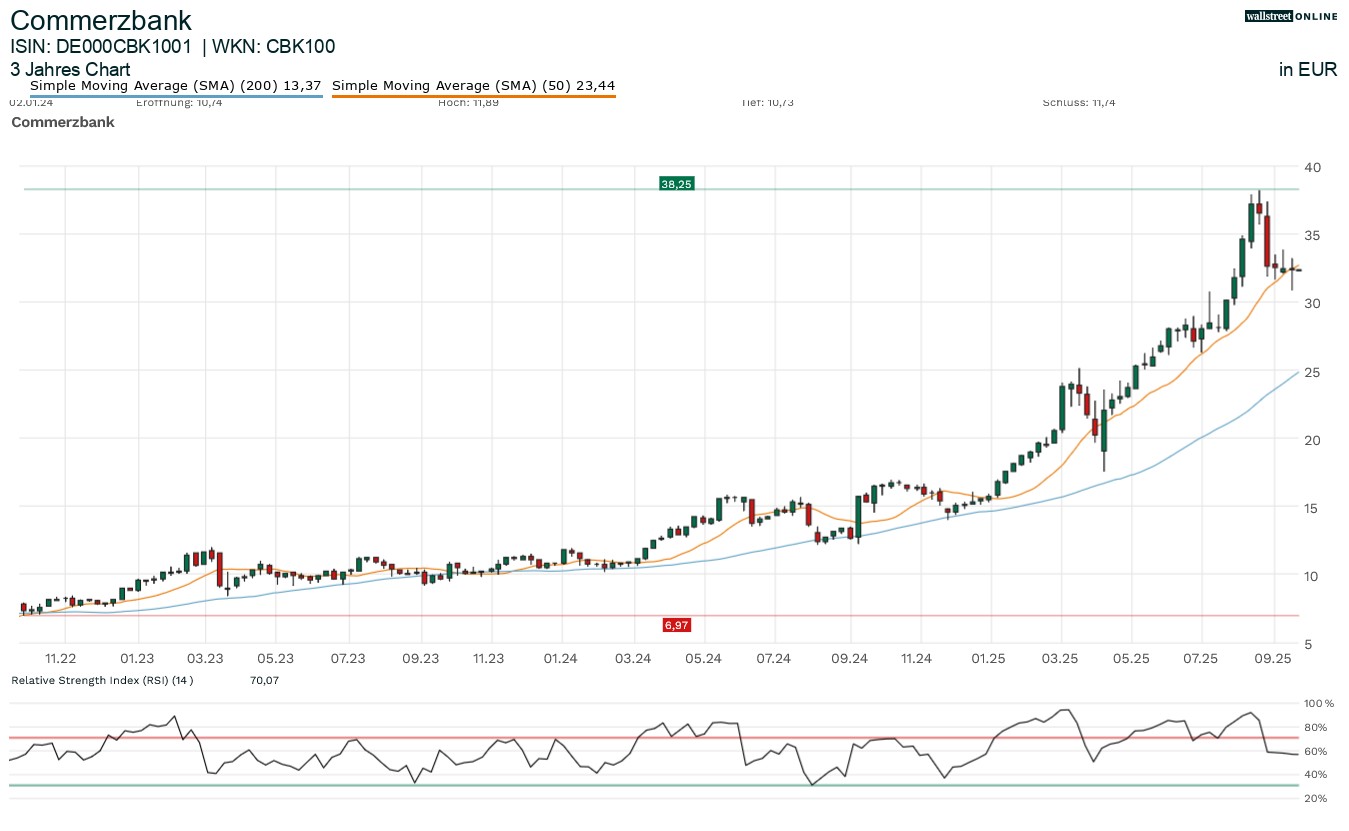Click the green 38,25 high price marker
Viewport: 1349px width, 831px height.
pyautogui.click(x=676, y=183)
